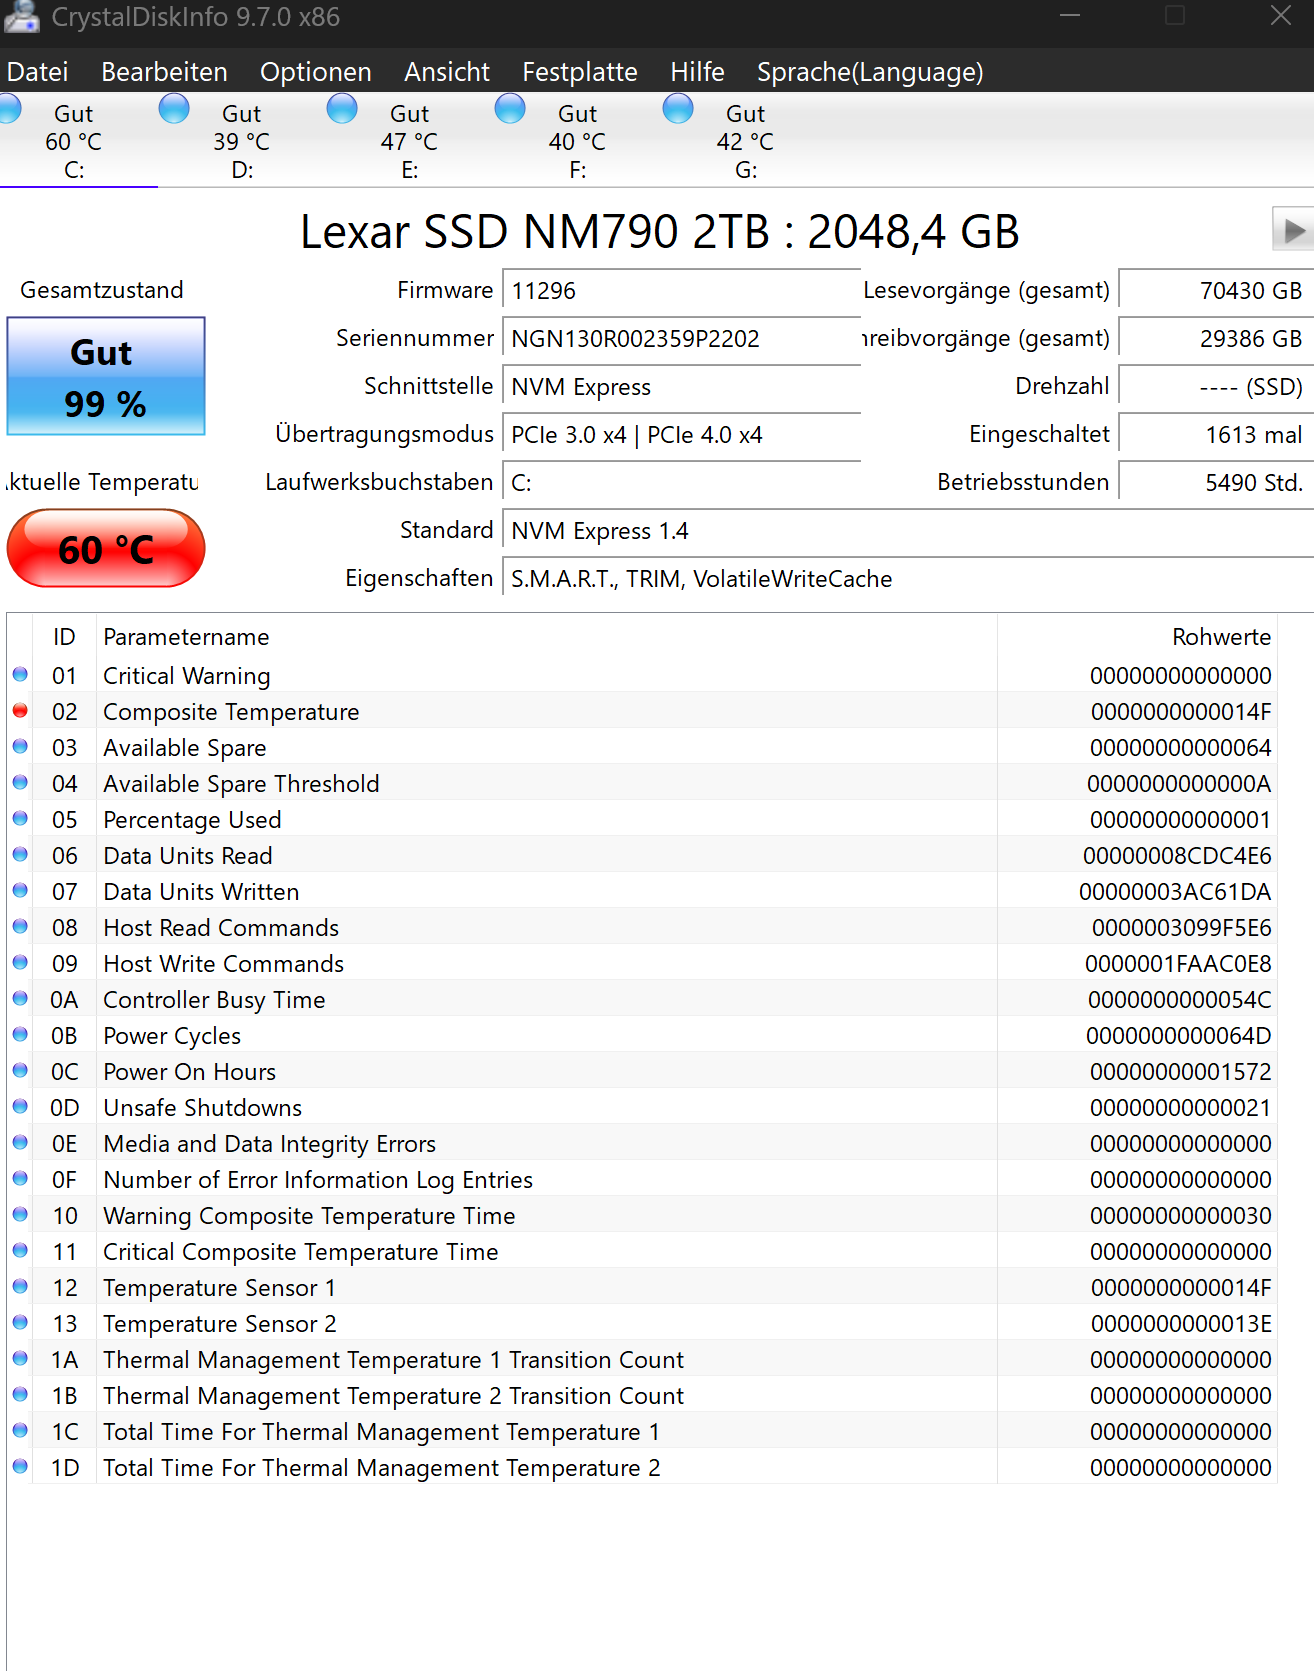
Task: Open the Bearbeiten menu
Action: [164, 72]
